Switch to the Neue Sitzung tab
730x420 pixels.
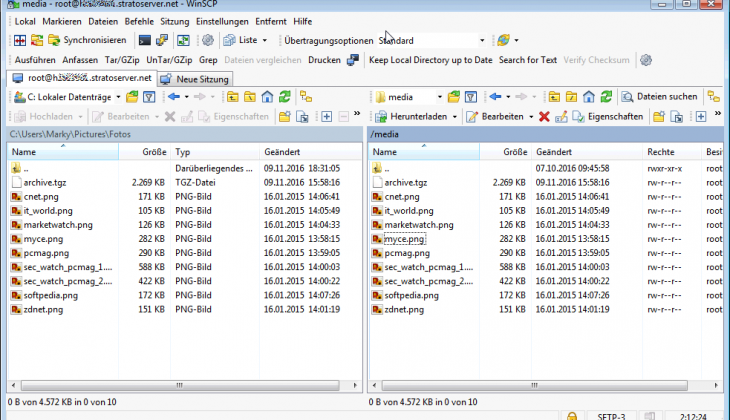(196, 78)
